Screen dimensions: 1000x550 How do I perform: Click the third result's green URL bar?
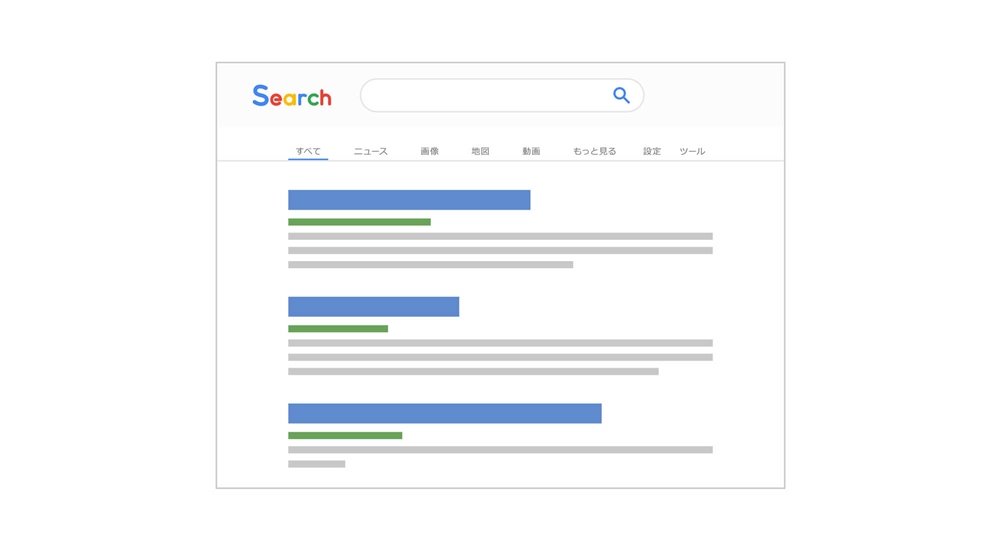345,435
